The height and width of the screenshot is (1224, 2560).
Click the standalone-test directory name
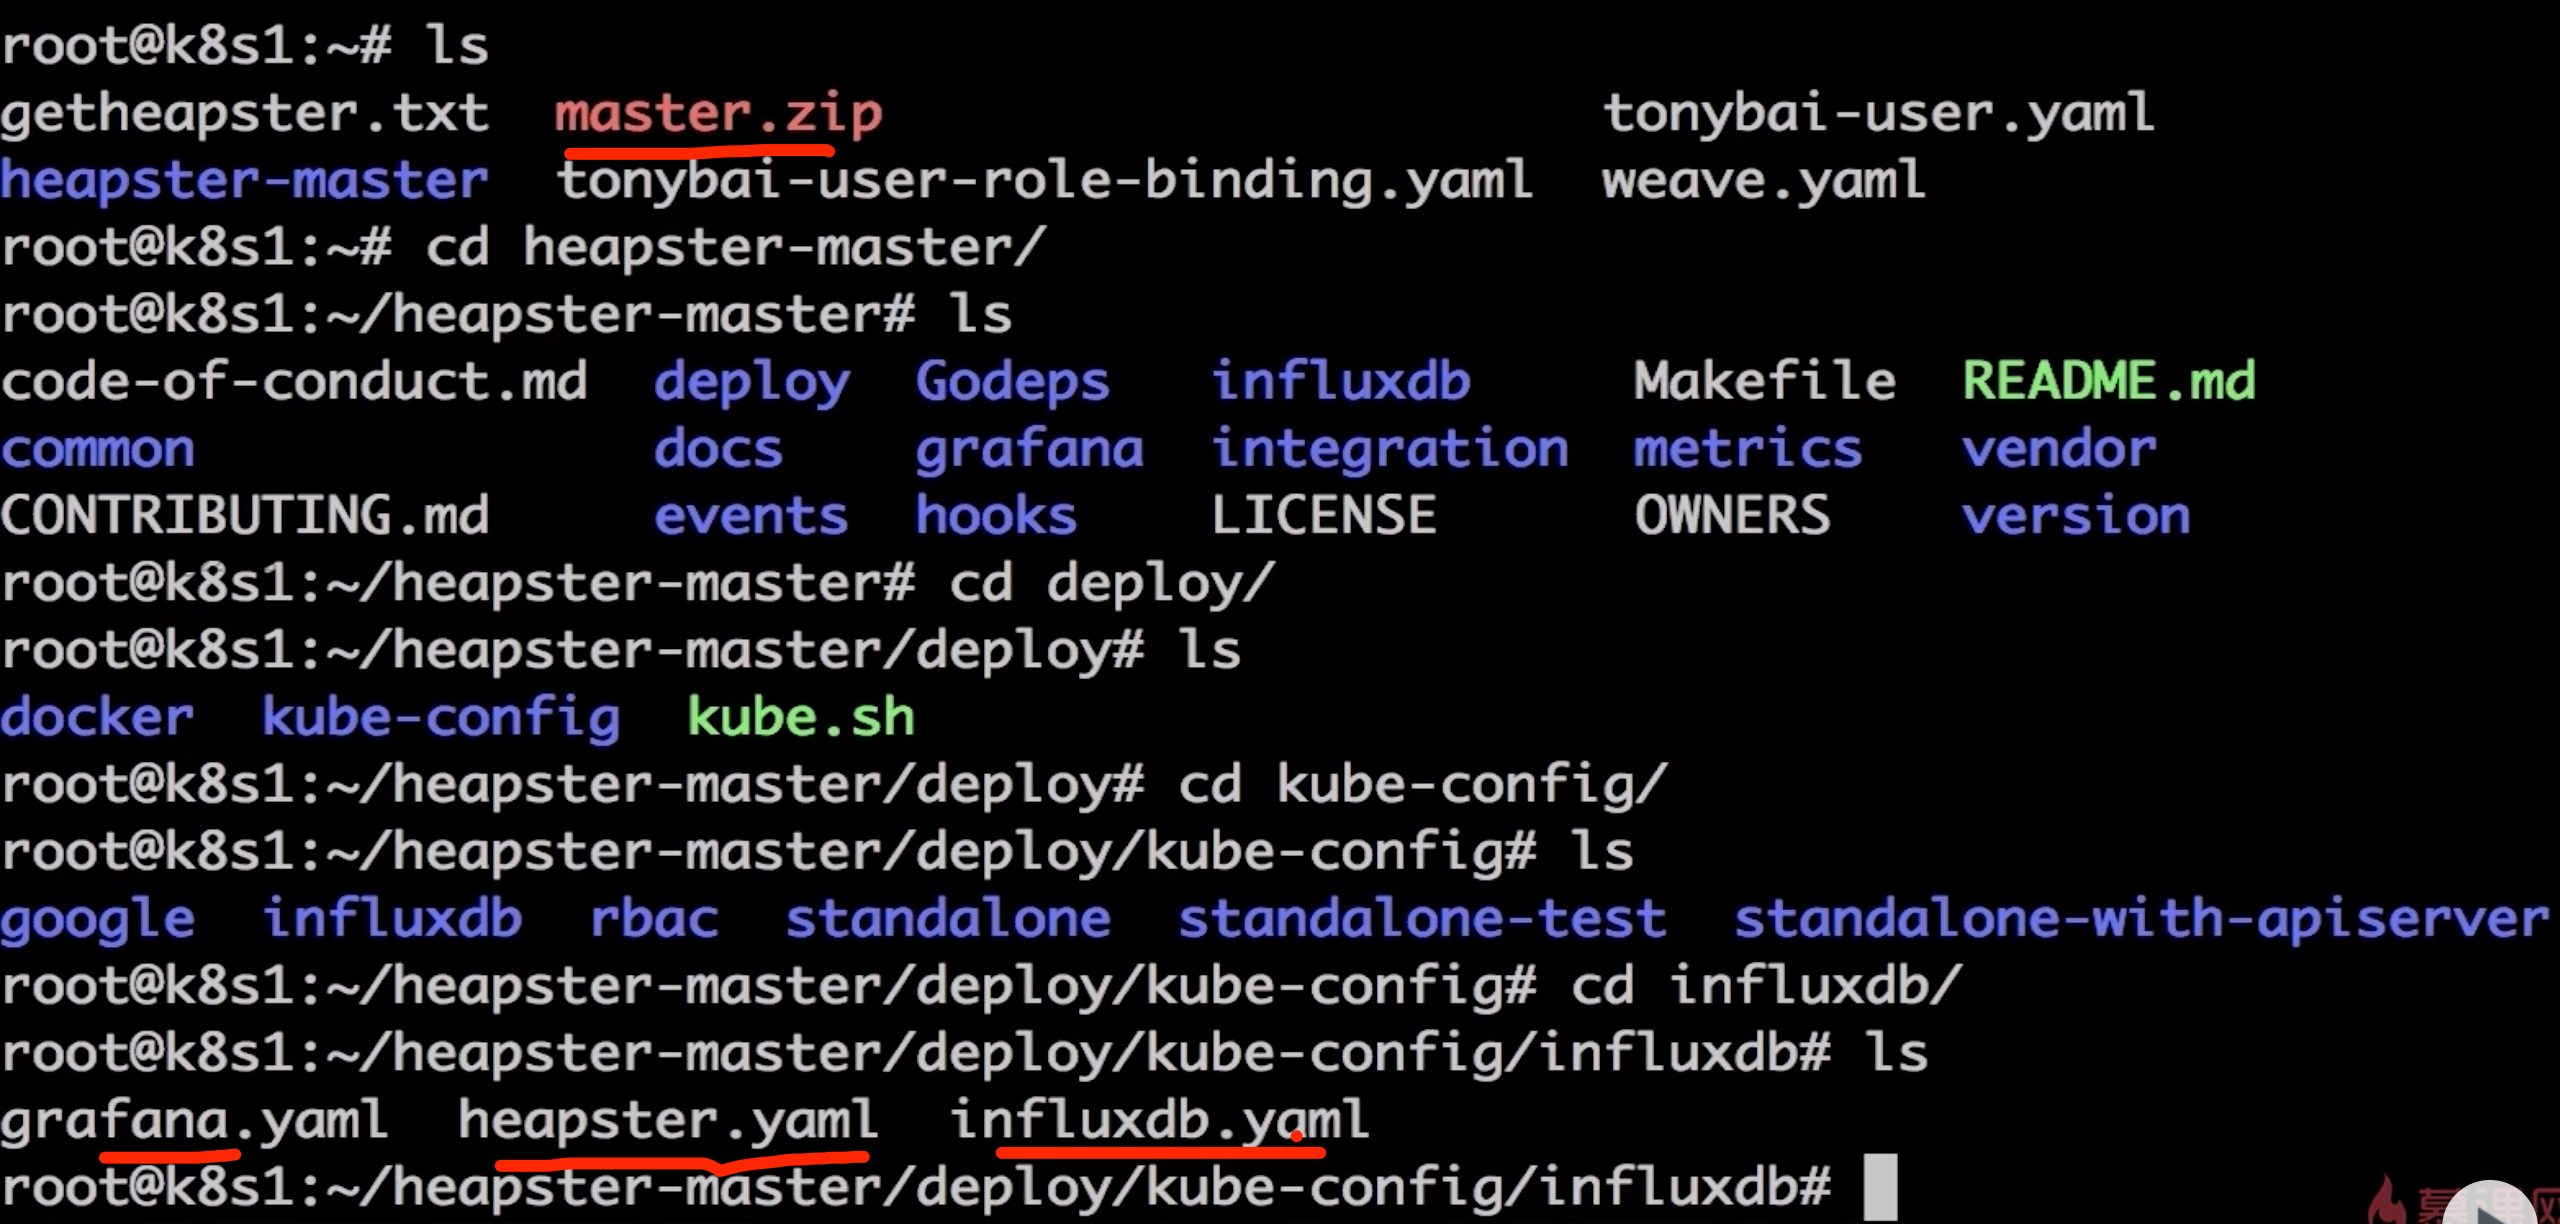(1422, 919)
